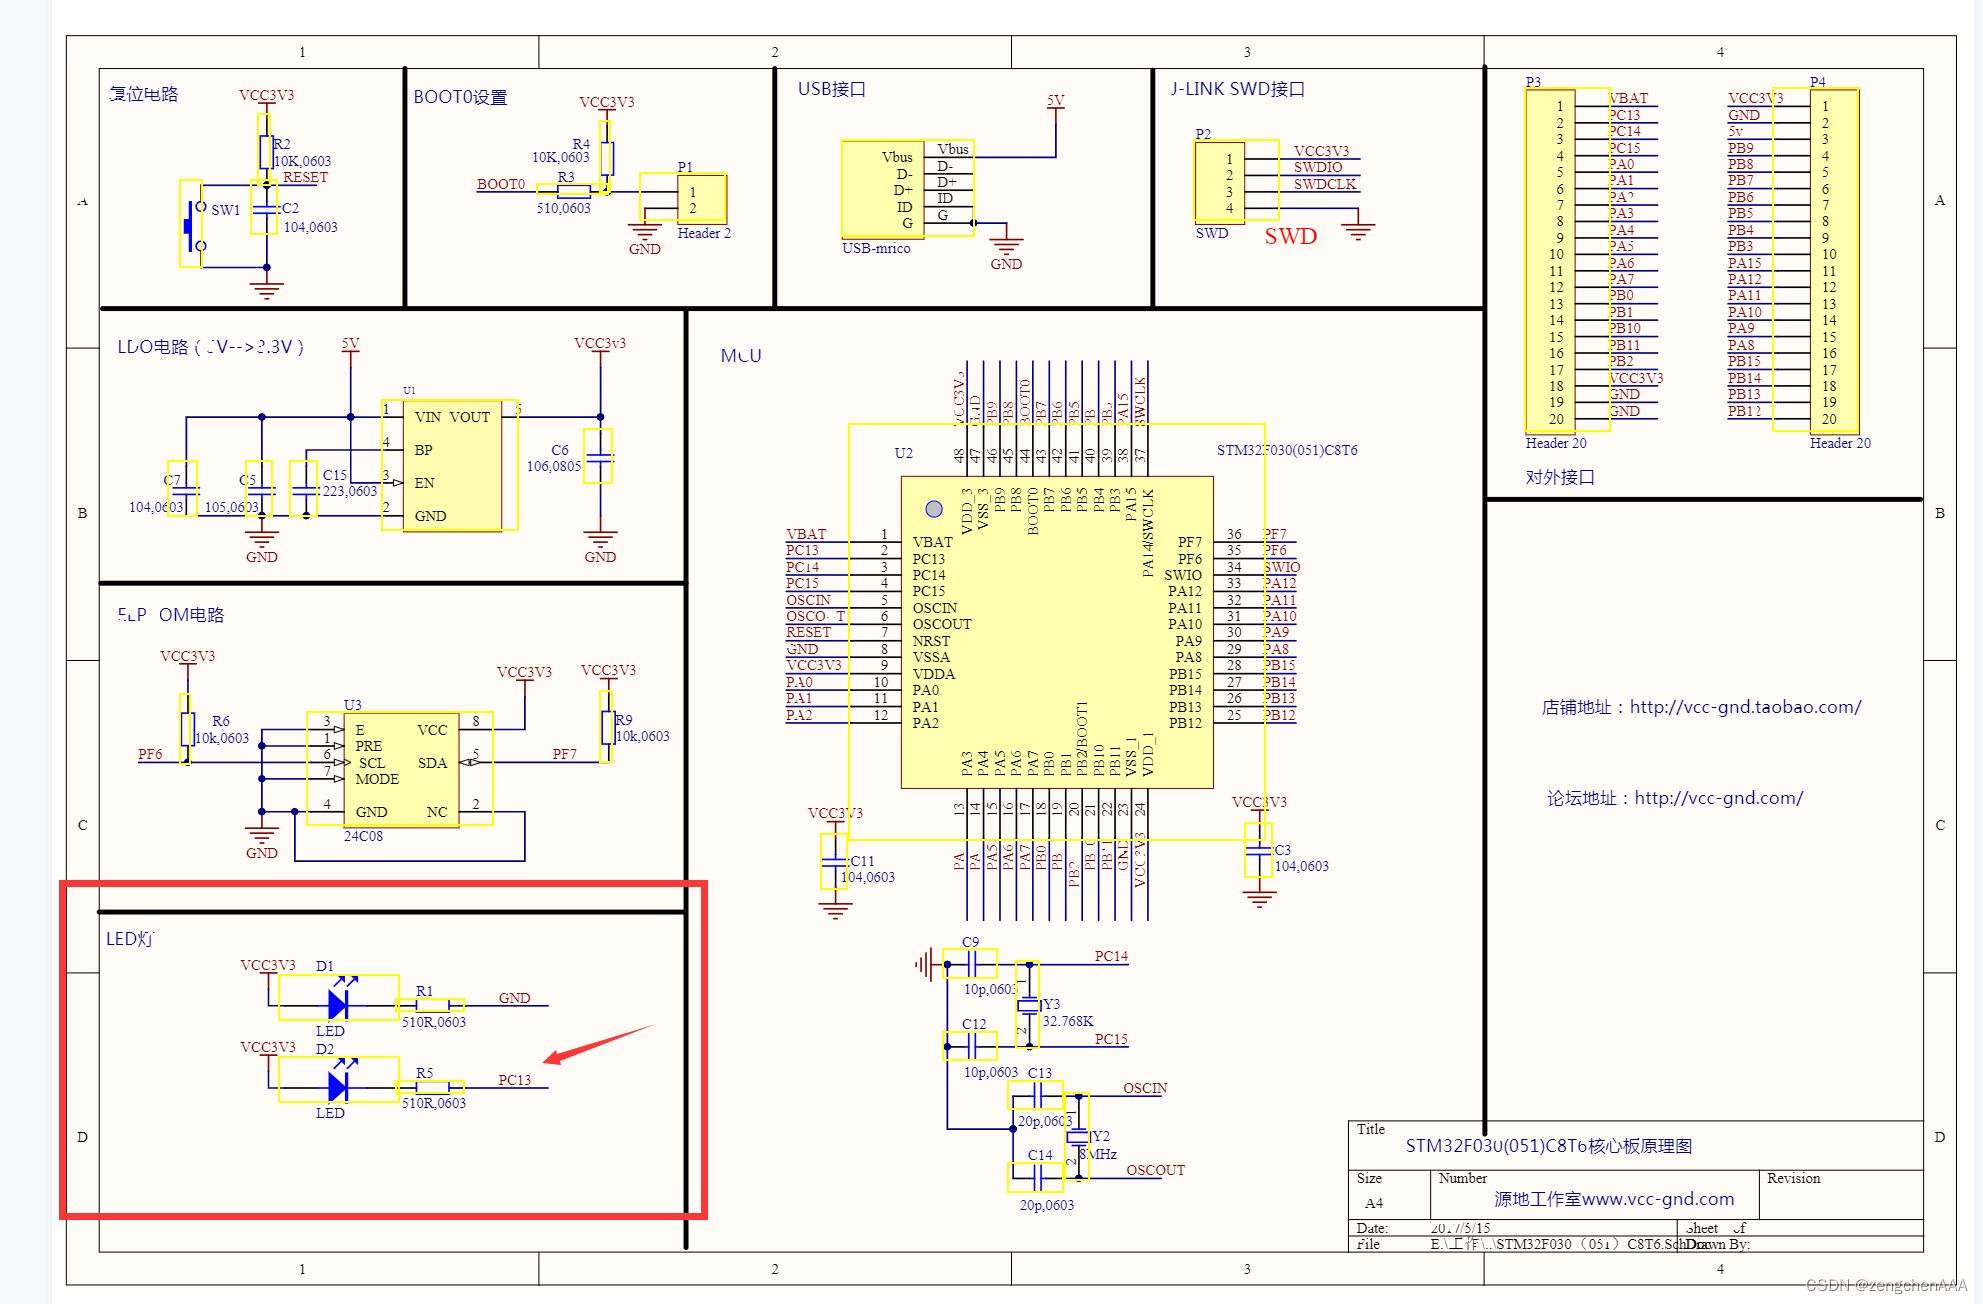This screenshot has height=1304, width=1983.
Task: Select crystal Y2 8MHz symbol
Action: 1077,1136
